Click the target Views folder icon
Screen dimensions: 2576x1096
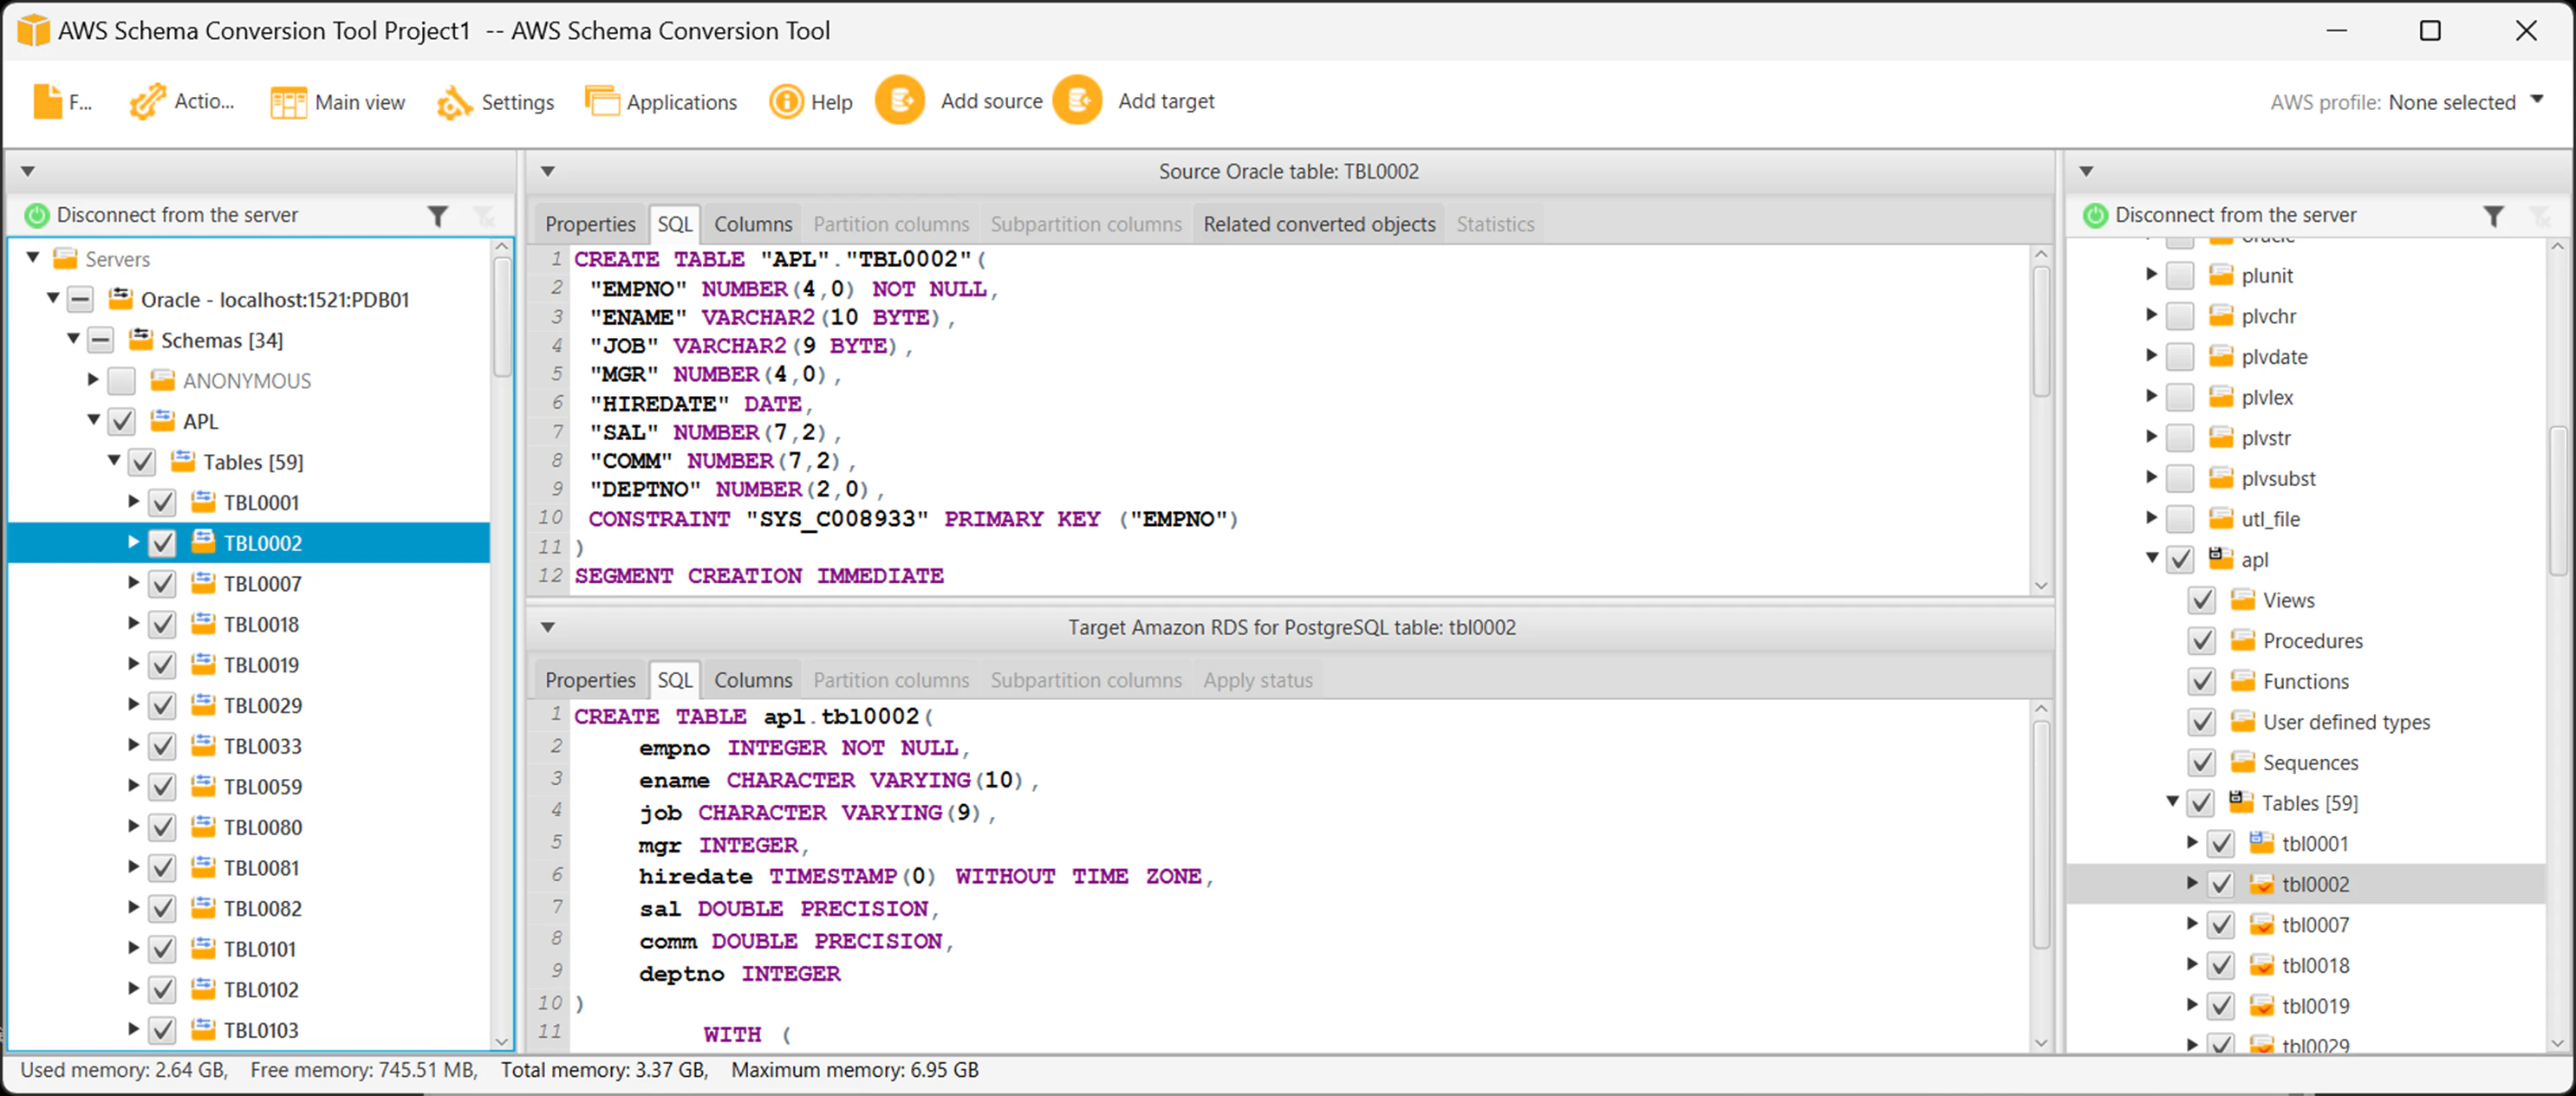click(x=2243, y=600)
